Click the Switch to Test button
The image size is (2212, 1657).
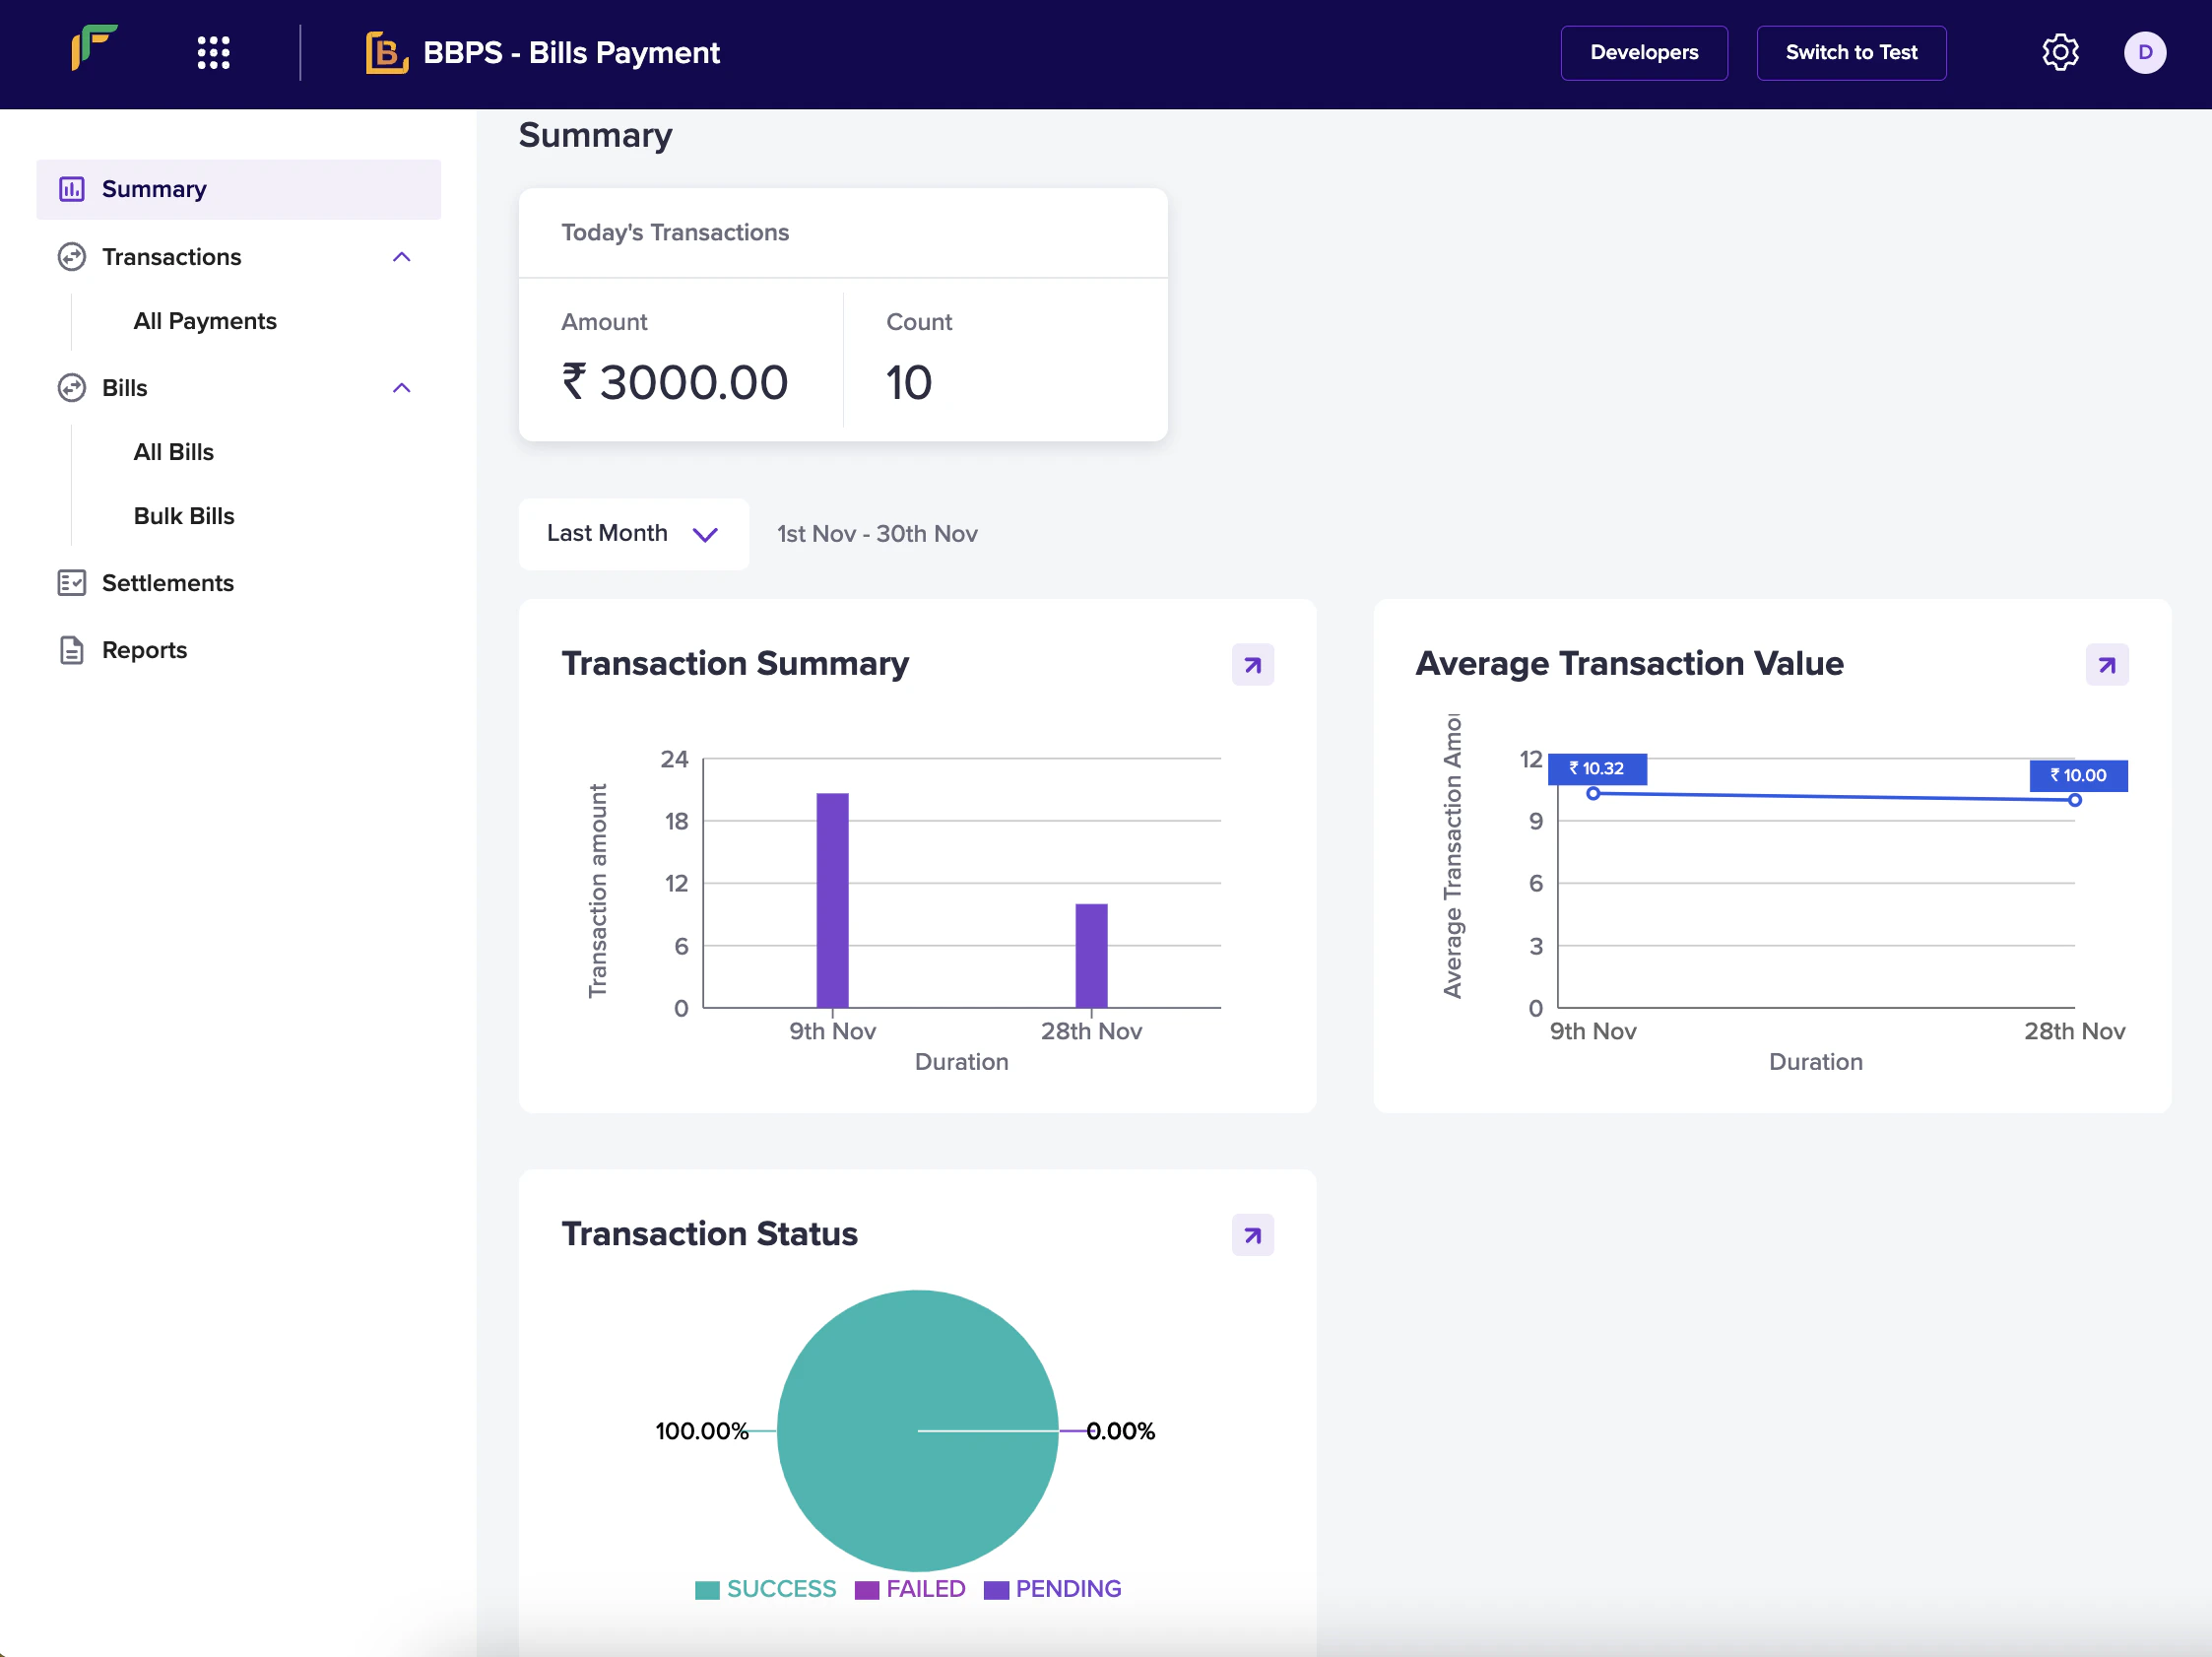pyautogui.click(x=1850, y=53)
